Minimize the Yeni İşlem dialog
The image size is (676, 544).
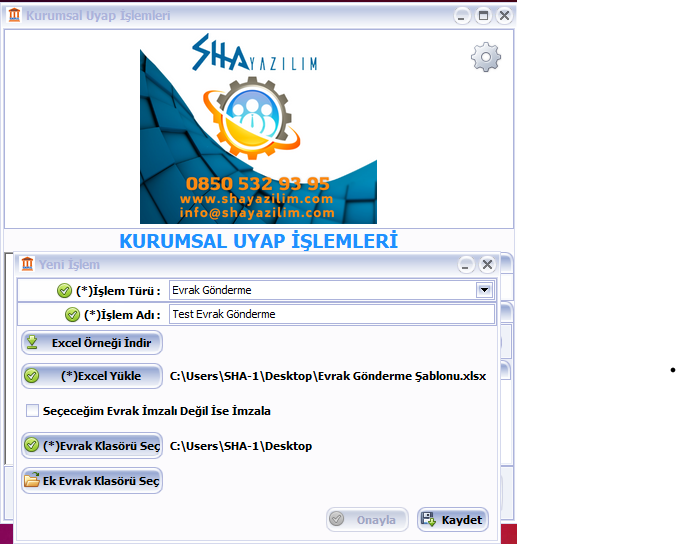pos(466,264)
